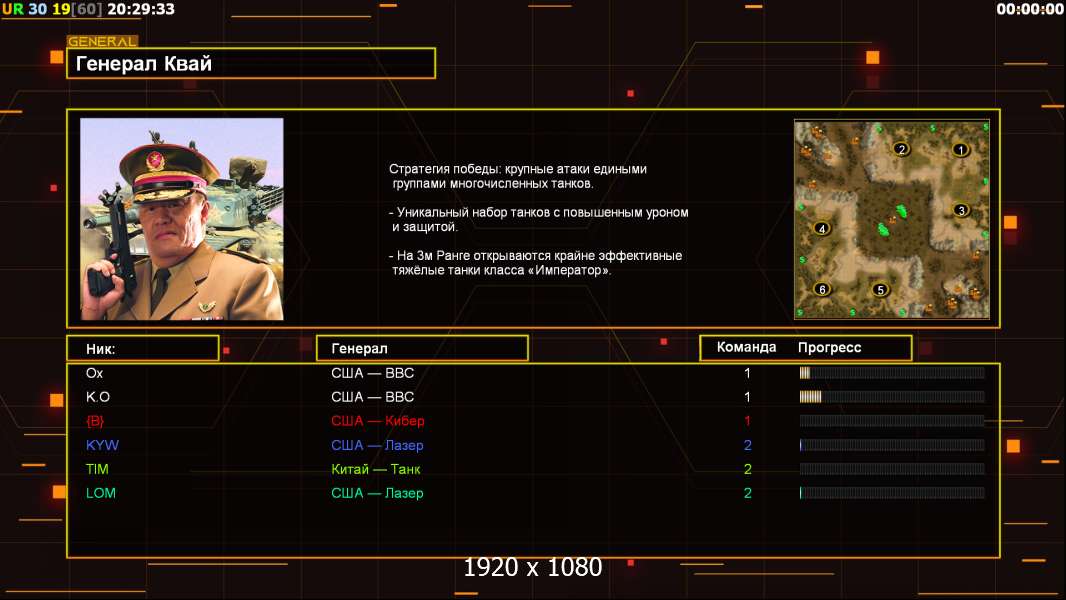Select start position 6 on the minimap
Image resolution: width=1066 pixels, height=600 pixels.
coord(822,289)
